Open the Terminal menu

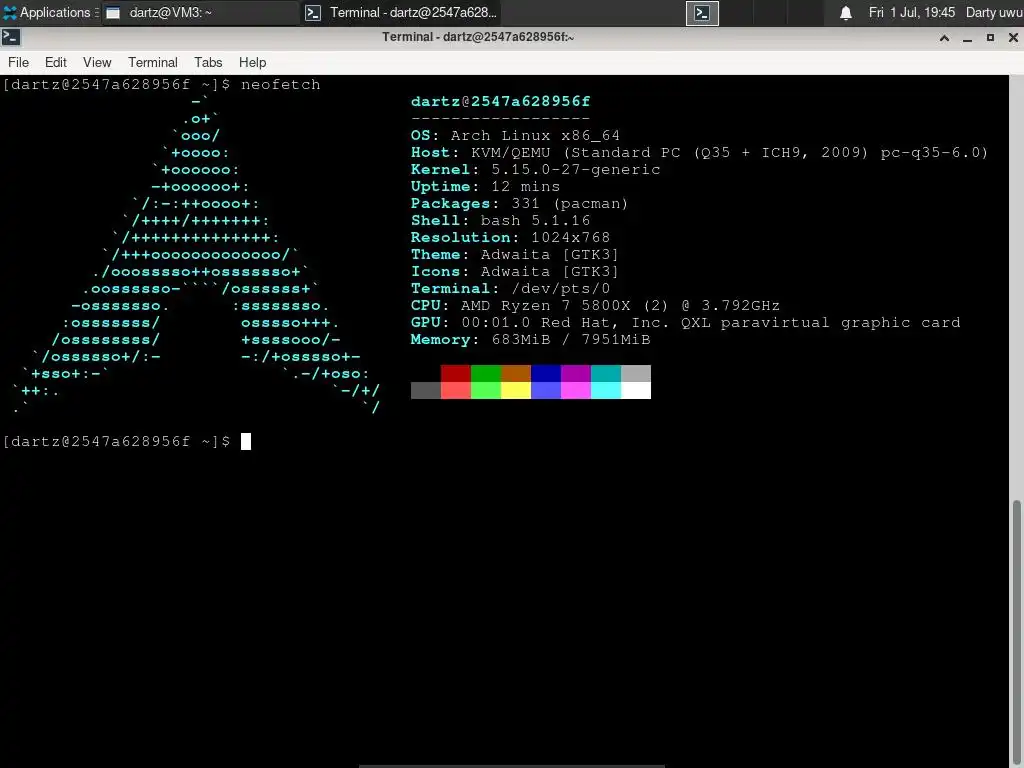[153, 62]
